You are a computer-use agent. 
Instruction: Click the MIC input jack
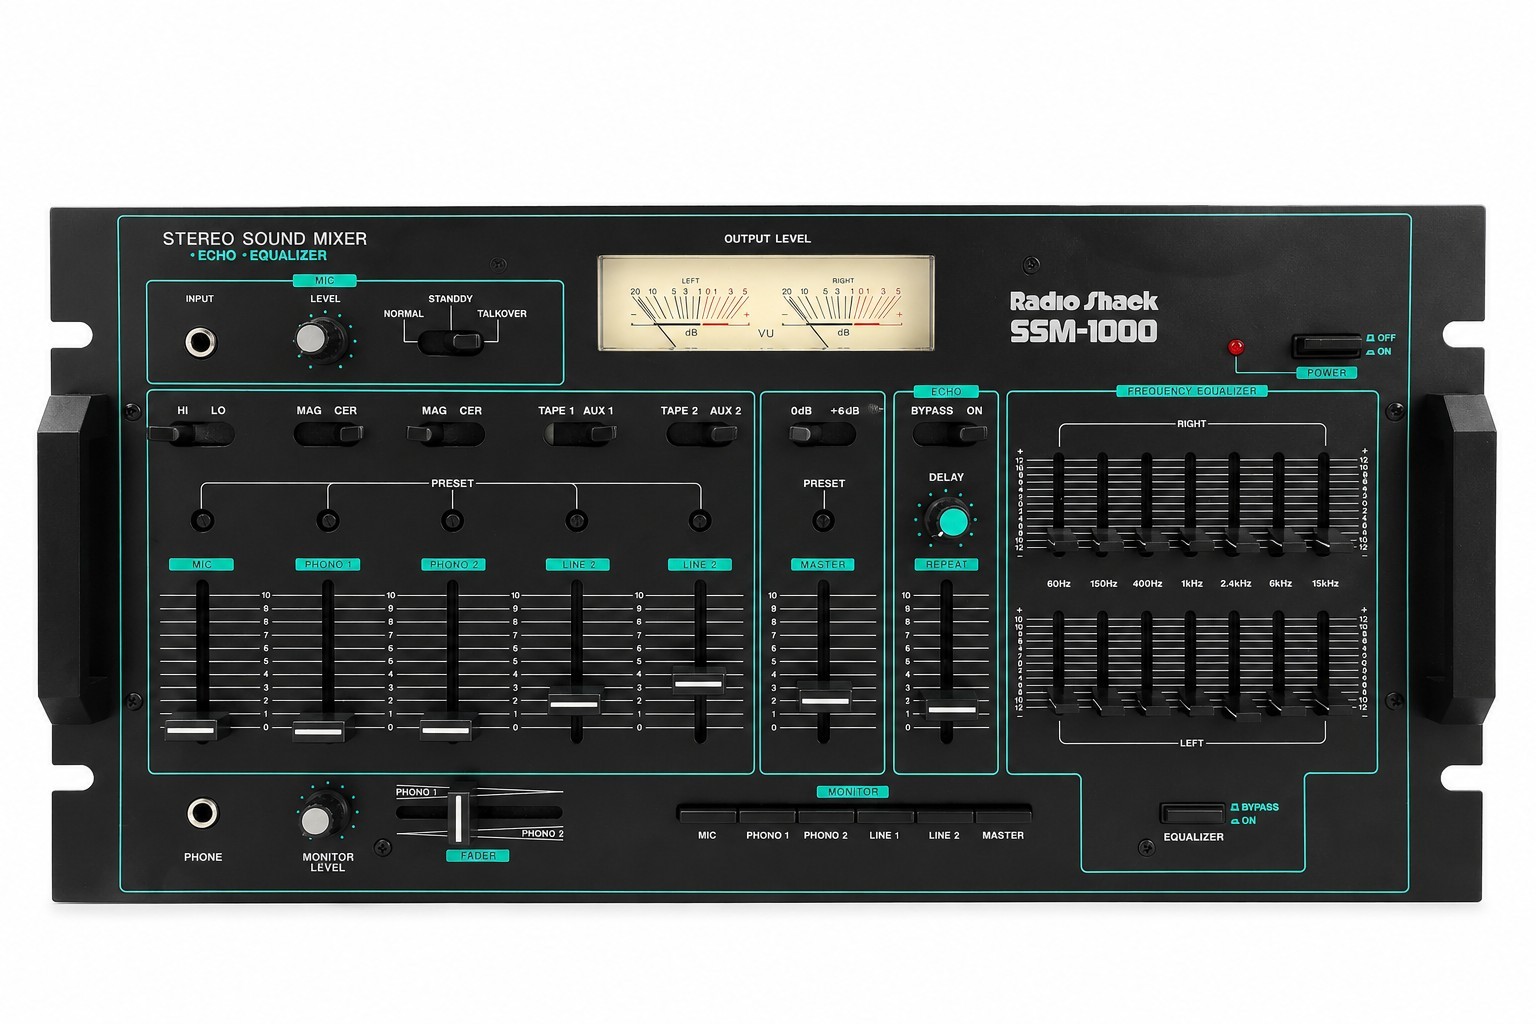(x=201, y=342)
